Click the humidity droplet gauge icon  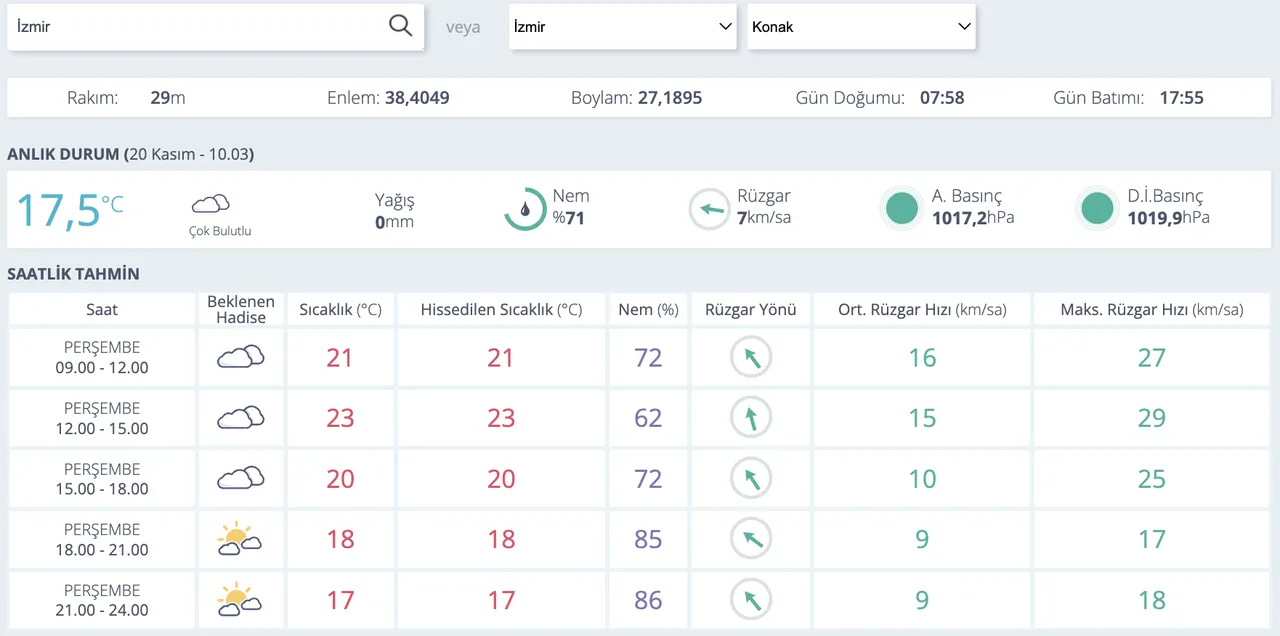(x=524, y=209)
